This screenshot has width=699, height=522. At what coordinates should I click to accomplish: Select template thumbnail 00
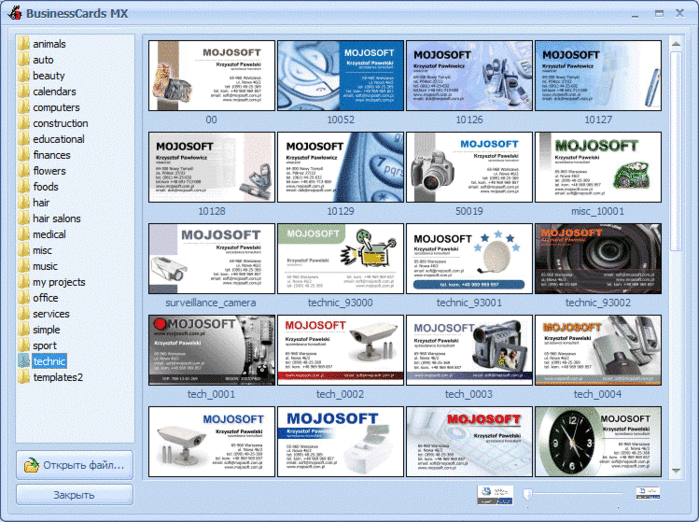[x=211, y=75]
